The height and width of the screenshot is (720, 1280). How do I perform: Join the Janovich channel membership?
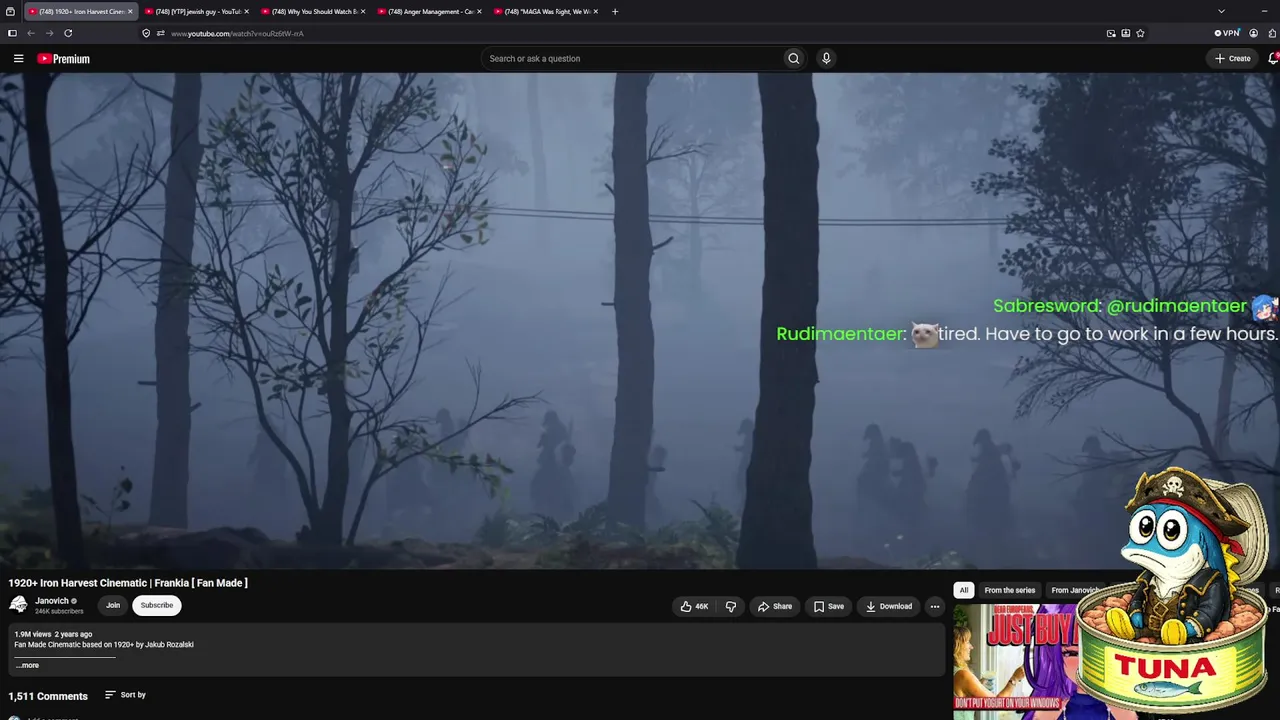click(113, 605)
